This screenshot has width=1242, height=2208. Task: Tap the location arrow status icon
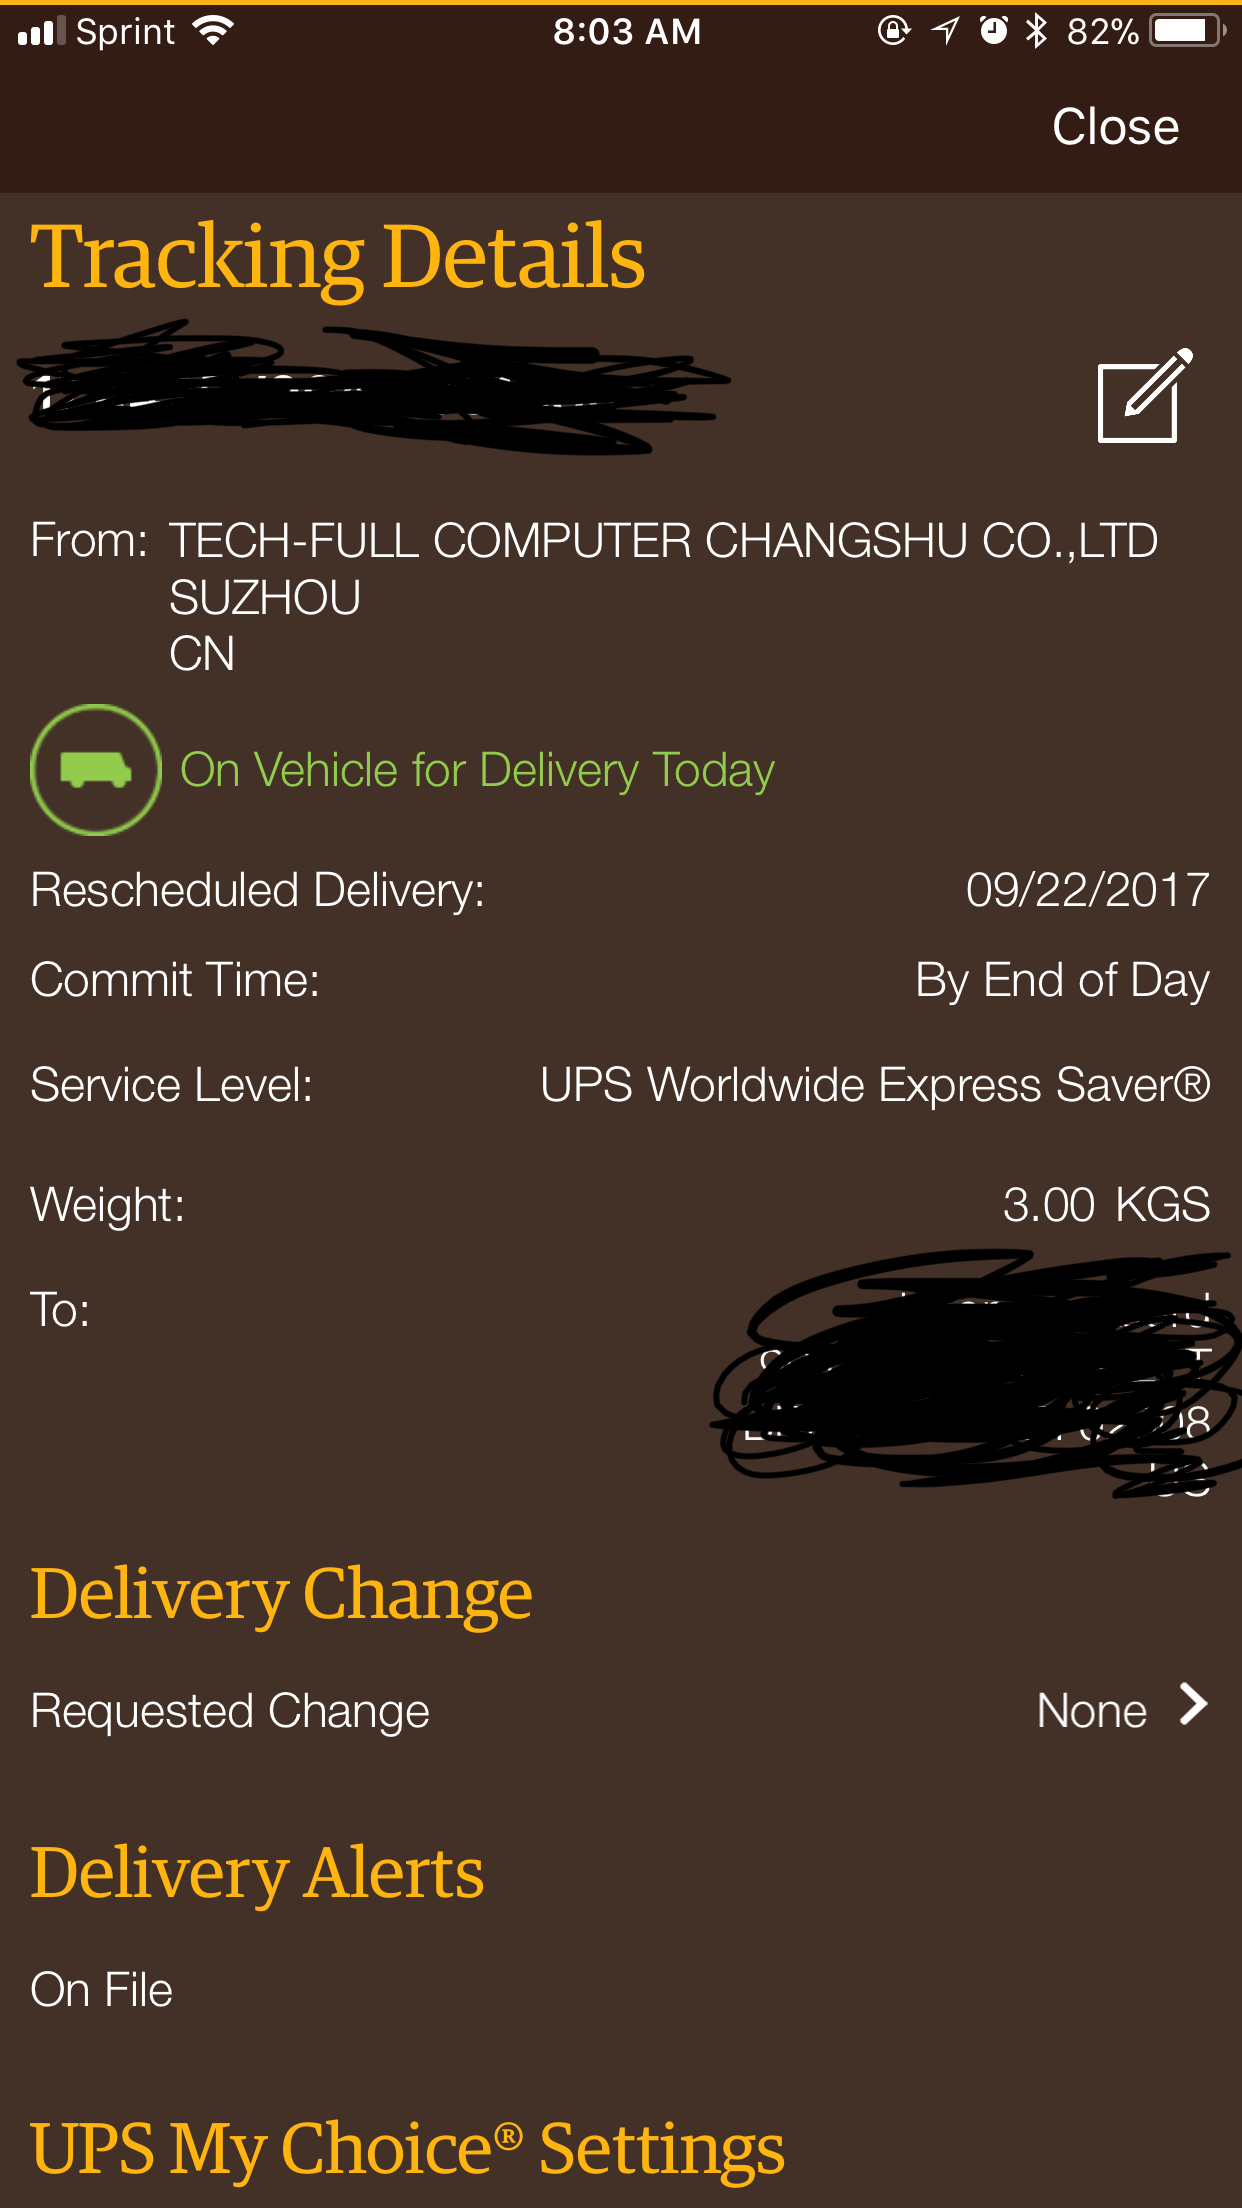[945, 31]
